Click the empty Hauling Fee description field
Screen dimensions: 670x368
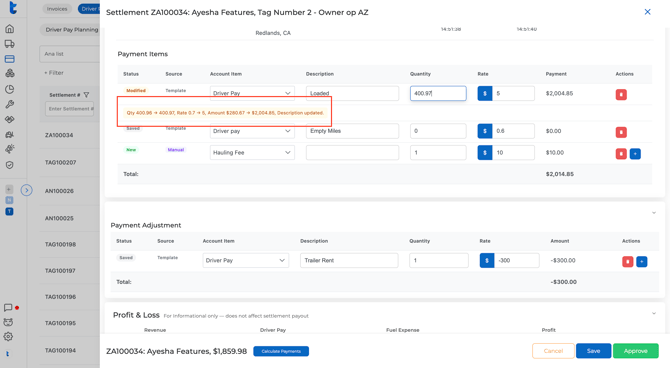tap(352, 153)
